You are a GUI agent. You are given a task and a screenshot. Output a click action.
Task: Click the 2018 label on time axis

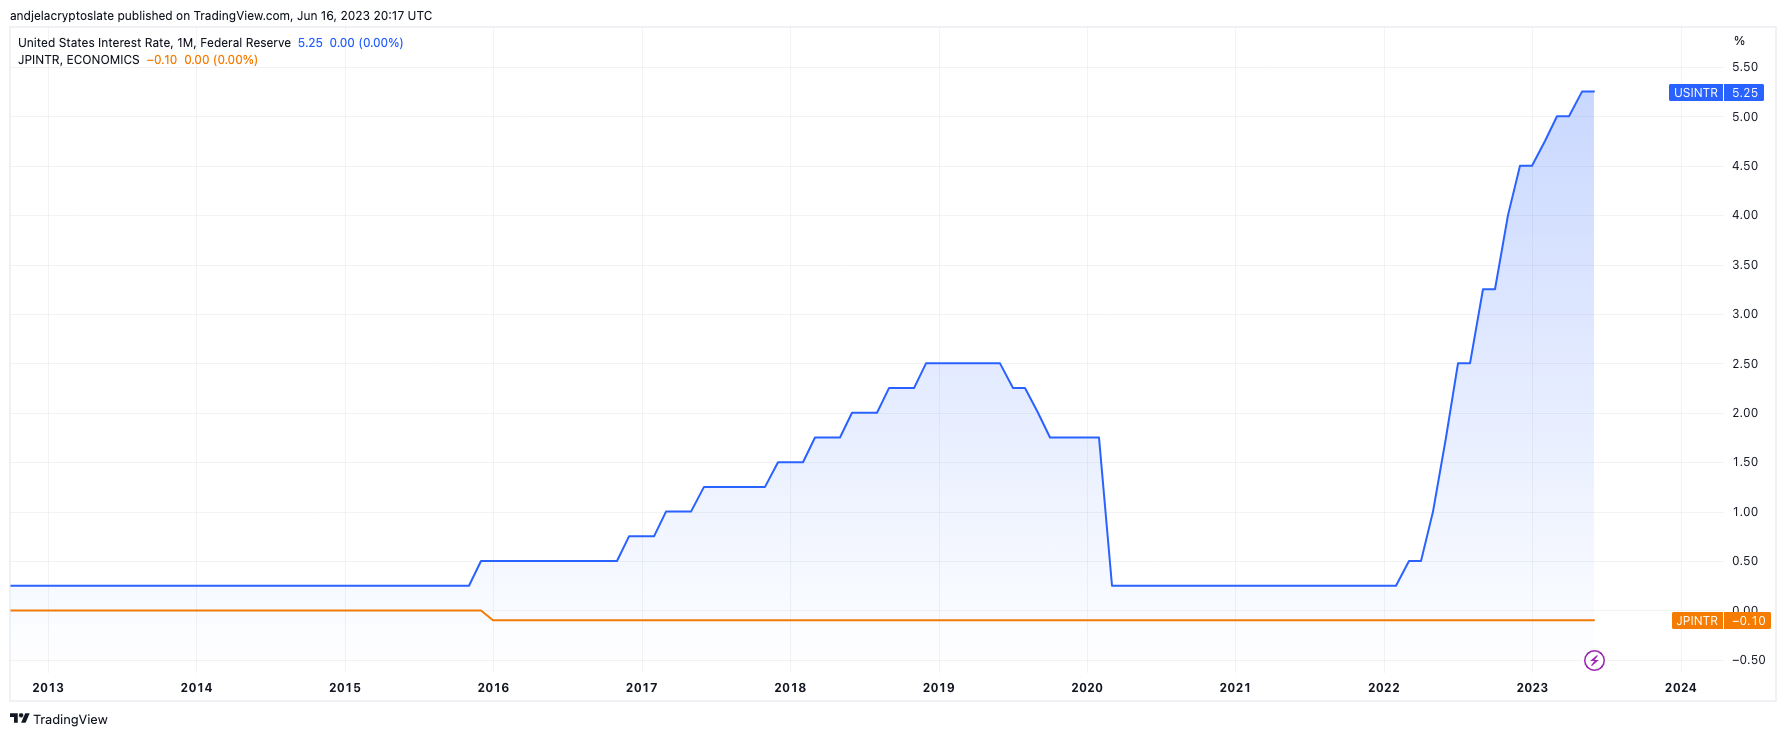[x=790, y=688]
